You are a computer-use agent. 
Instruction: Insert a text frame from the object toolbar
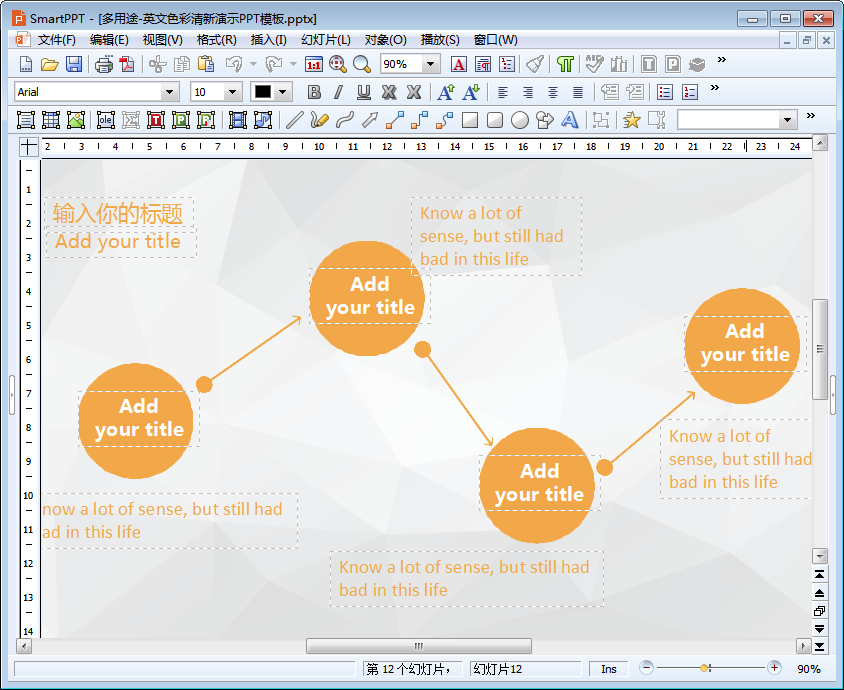[x=25, y=120]
